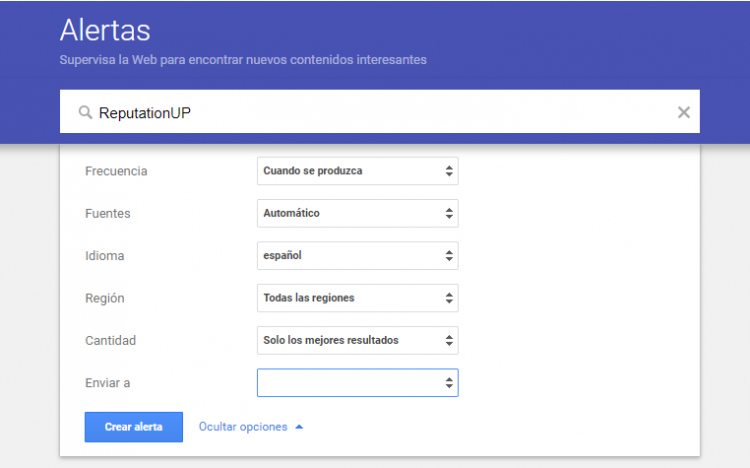Click the Enviar a label
Viewport: 750px width, 468px height.
click(108, 383)
